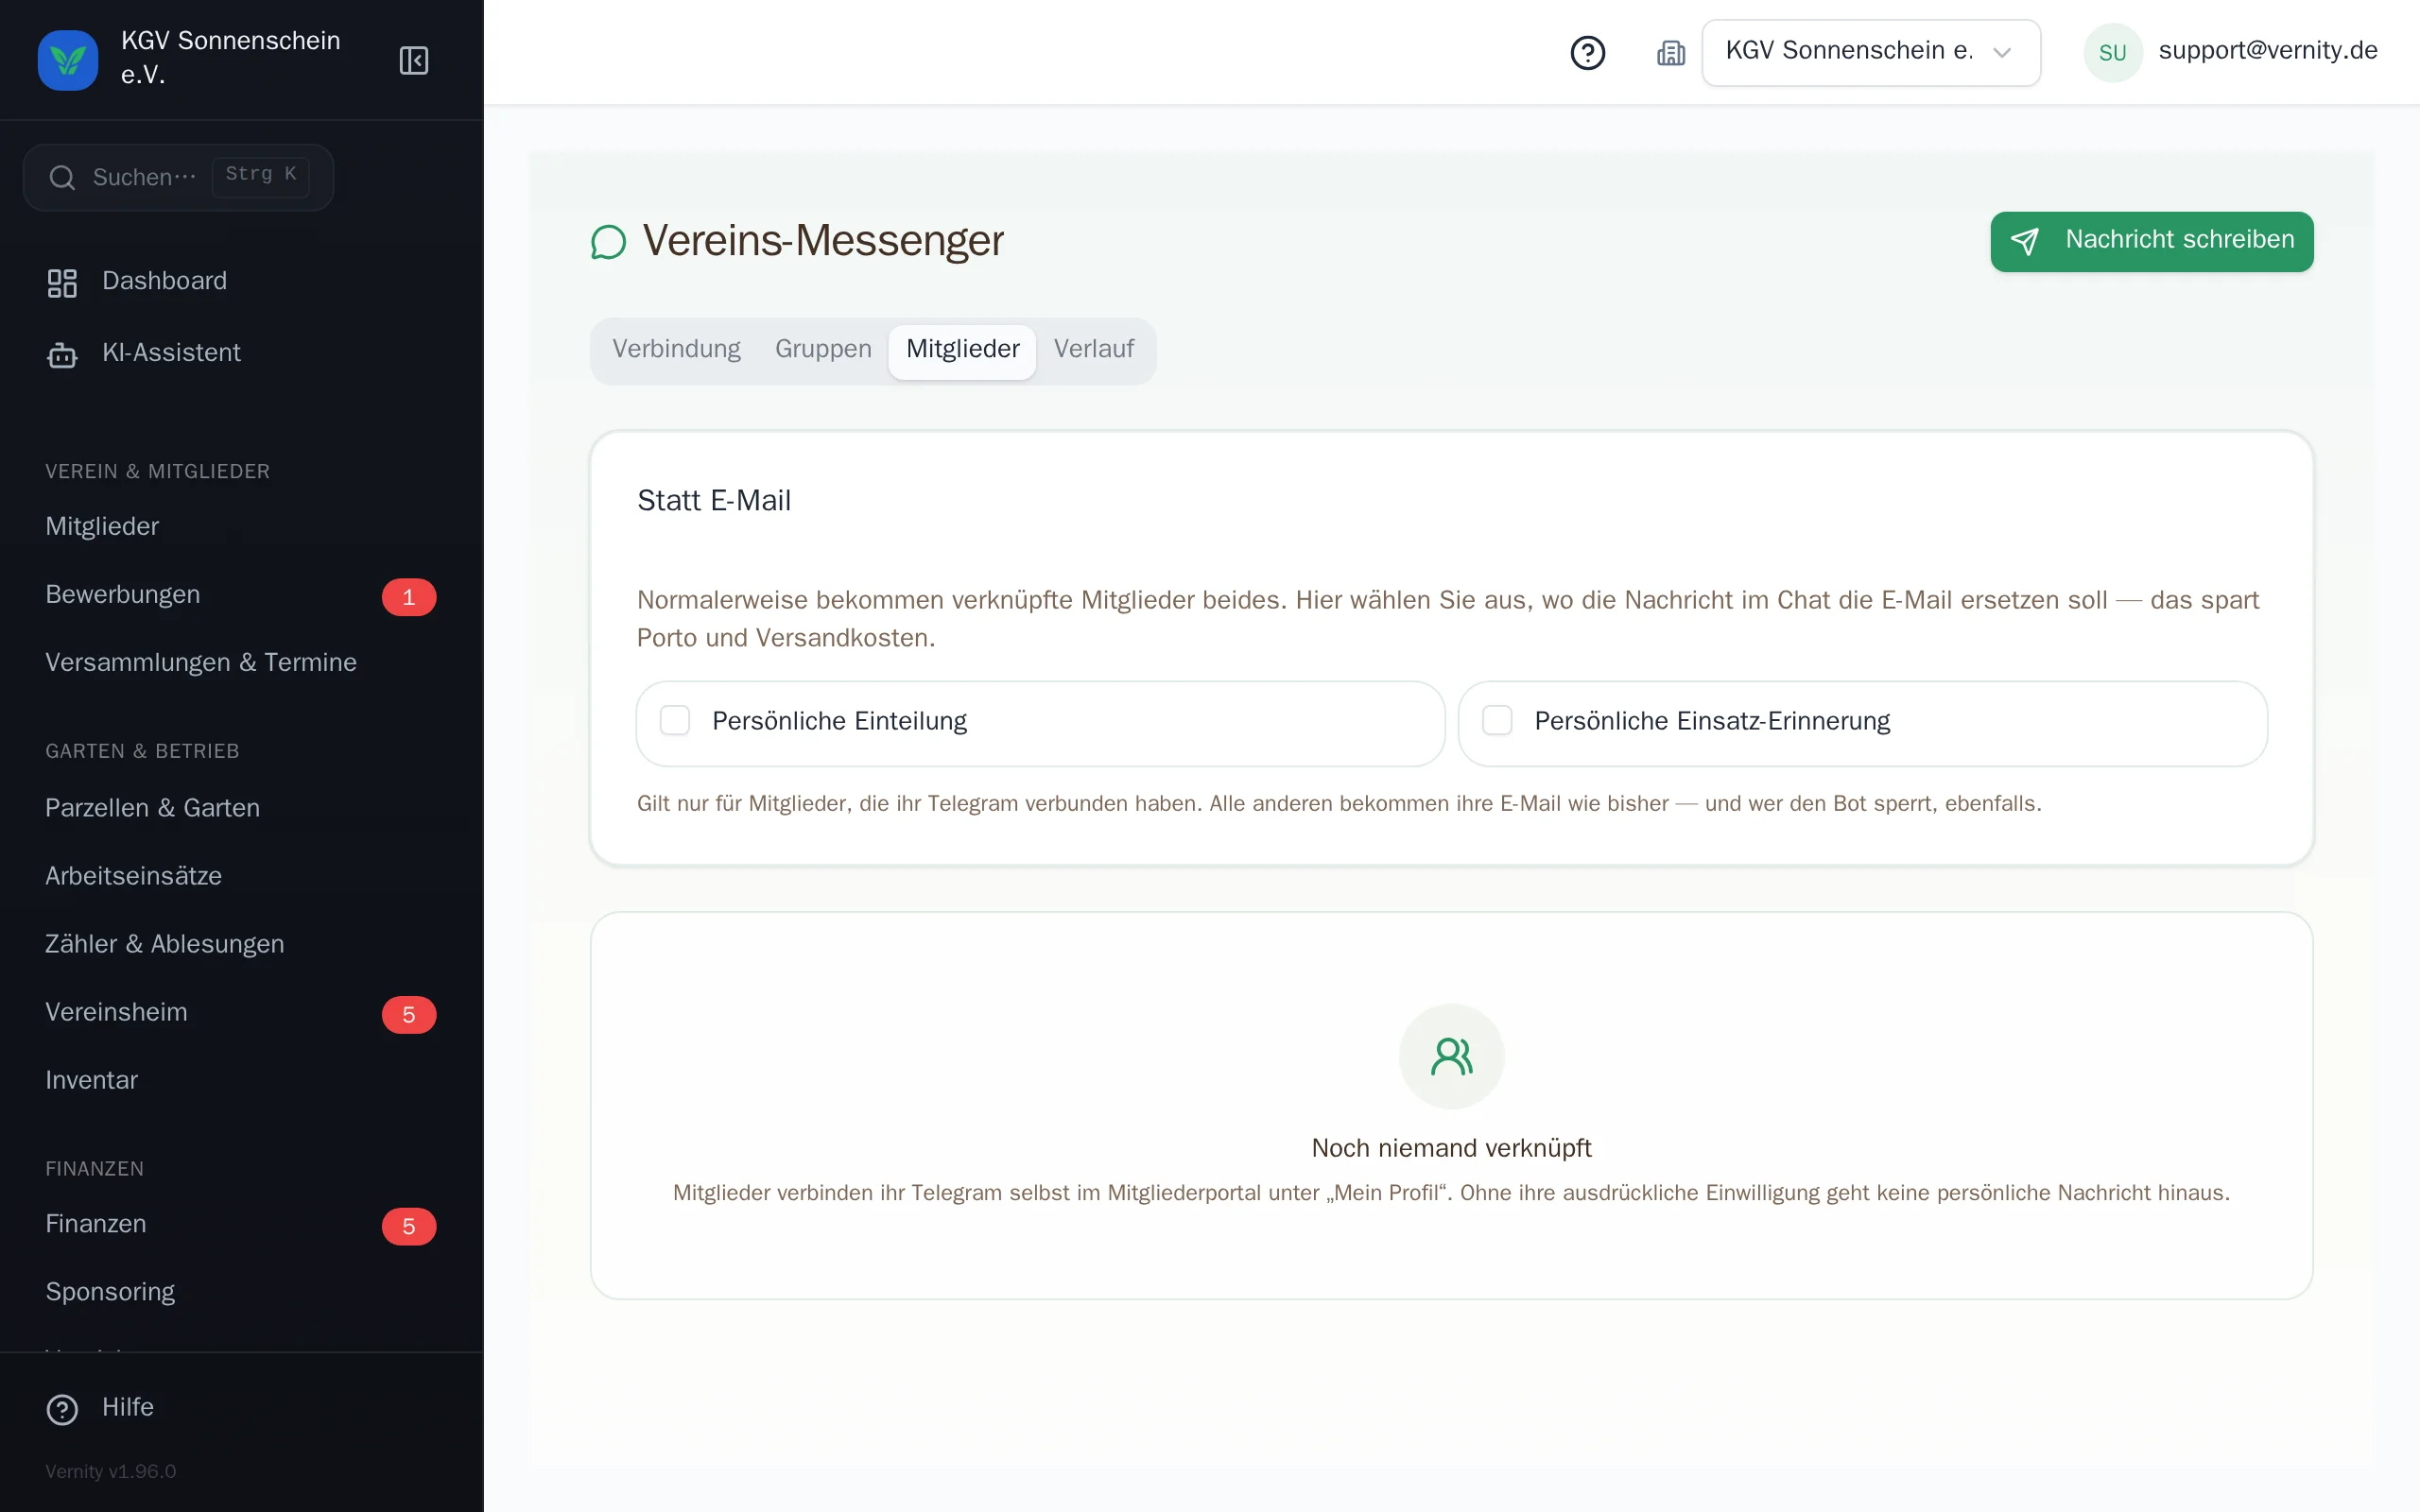Screen dimensions: 2420x1512
Task: Click the search magnifier icon
Action: [62, 178]
